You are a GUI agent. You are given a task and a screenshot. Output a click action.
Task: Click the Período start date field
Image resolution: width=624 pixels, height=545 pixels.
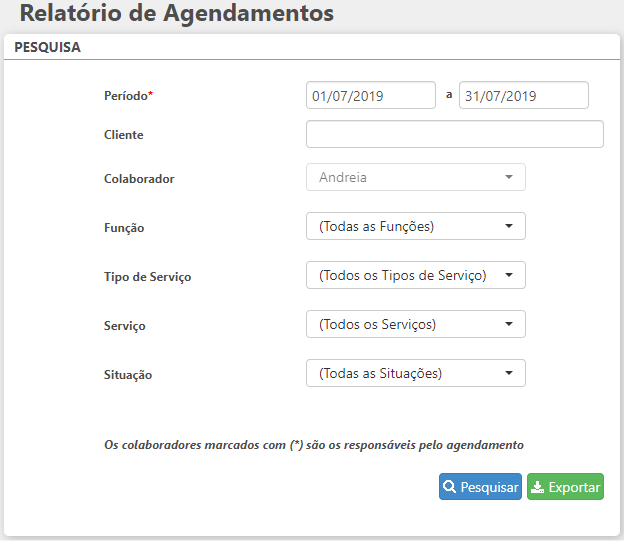coord(370,95)
